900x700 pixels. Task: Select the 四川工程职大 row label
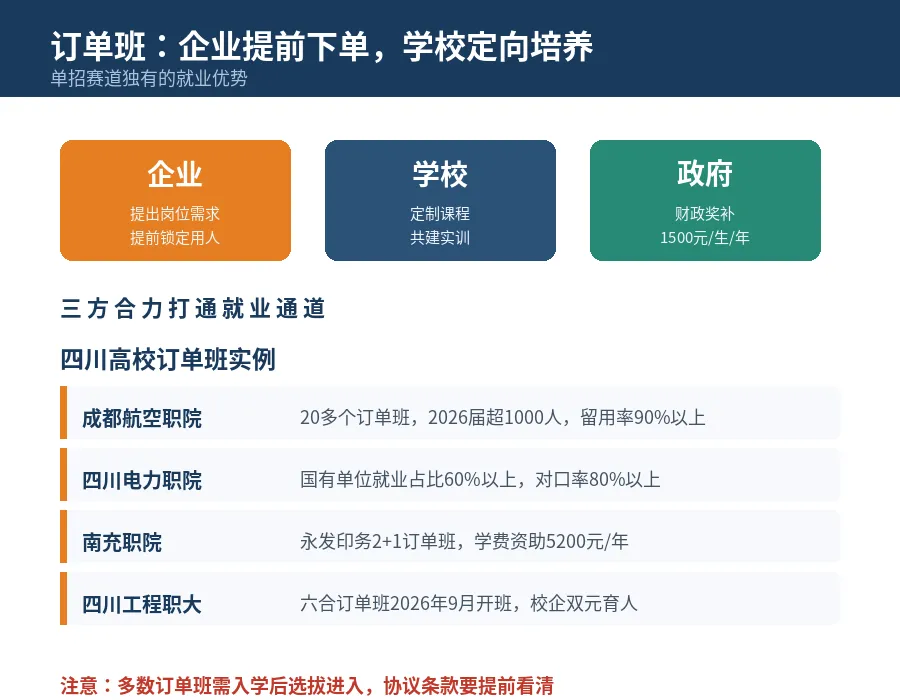coord(142,604)
